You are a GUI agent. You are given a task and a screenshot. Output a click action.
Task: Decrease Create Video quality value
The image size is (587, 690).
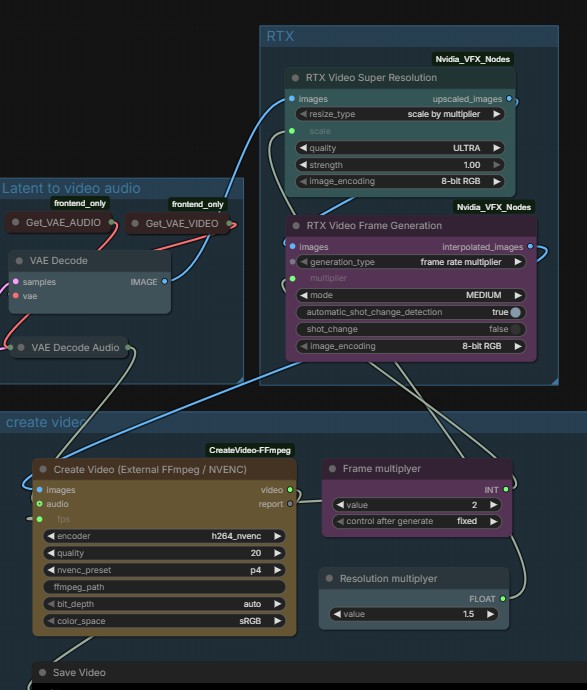click(x=51, y=553)
